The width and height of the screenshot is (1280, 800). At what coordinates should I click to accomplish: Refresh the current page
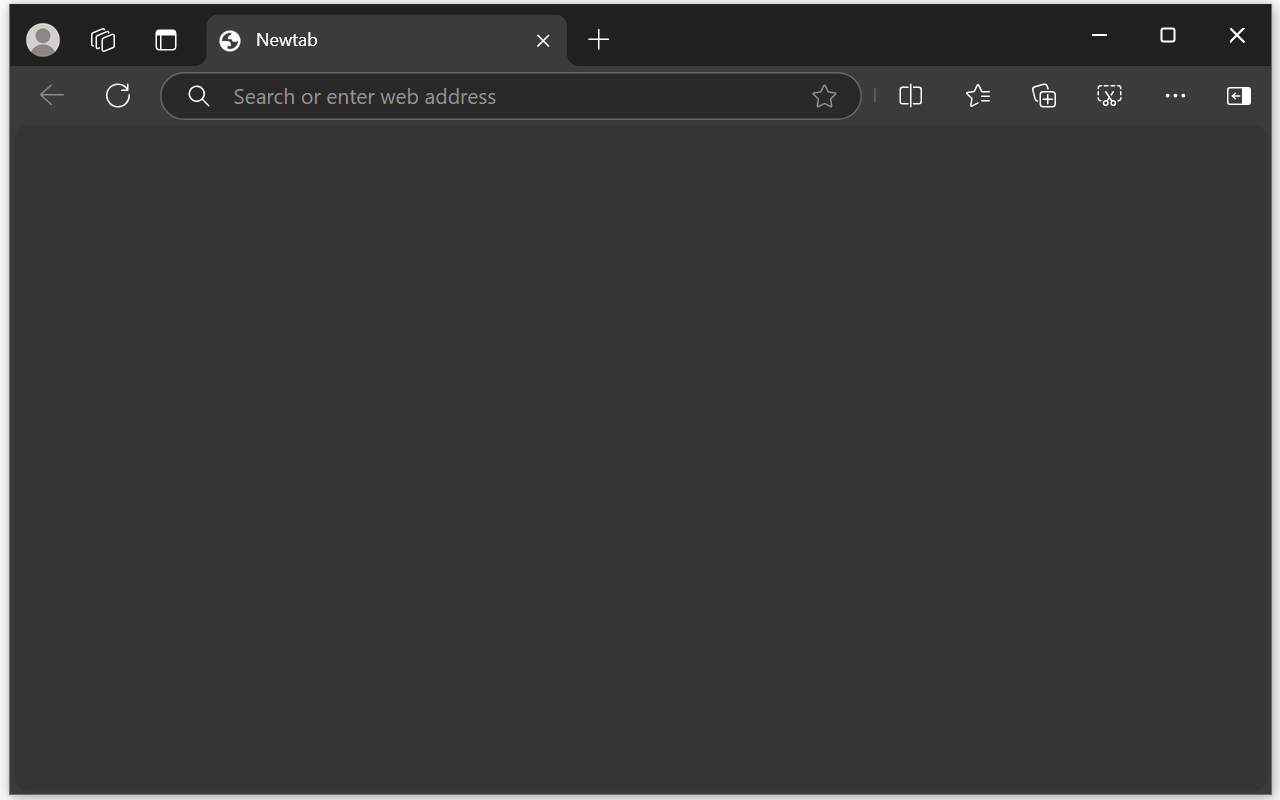[118, 96]
